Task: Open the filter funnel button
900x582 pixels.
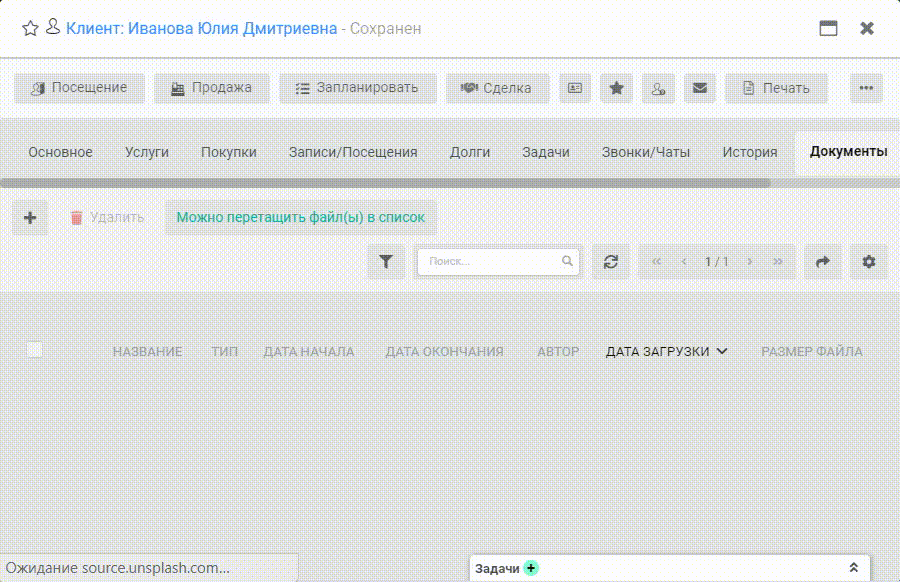Action: [386, 262]
